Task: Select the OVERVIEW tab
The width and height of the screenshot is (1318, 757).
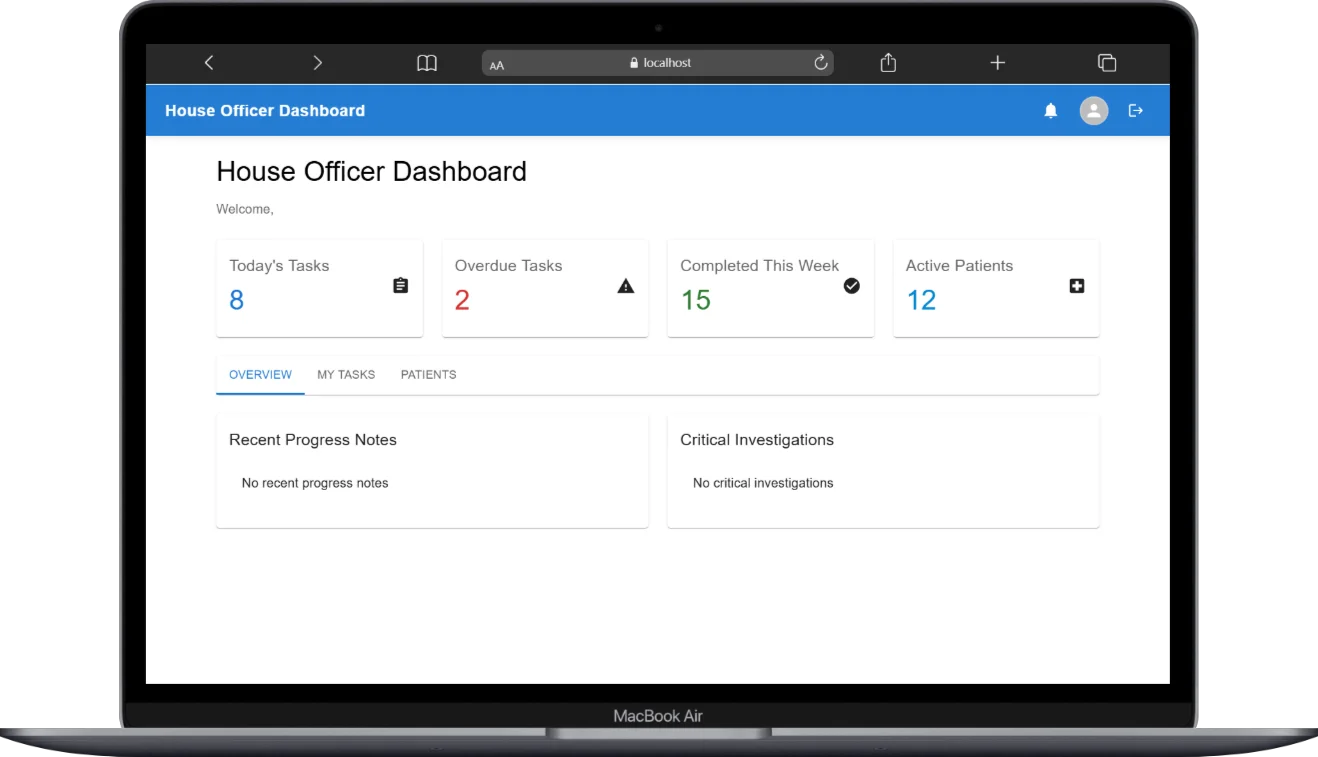Action: pyautogui.click(x=260, y=374)
